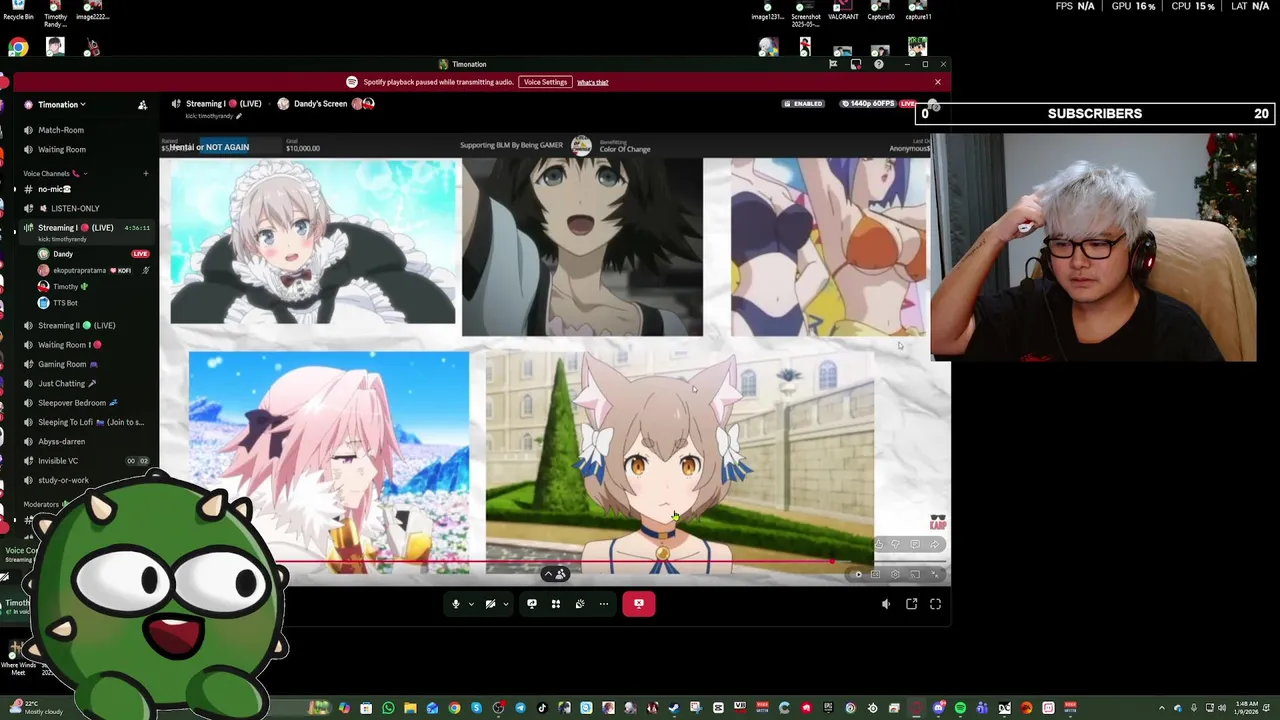Open microphone options arrow next to mic

471,604
